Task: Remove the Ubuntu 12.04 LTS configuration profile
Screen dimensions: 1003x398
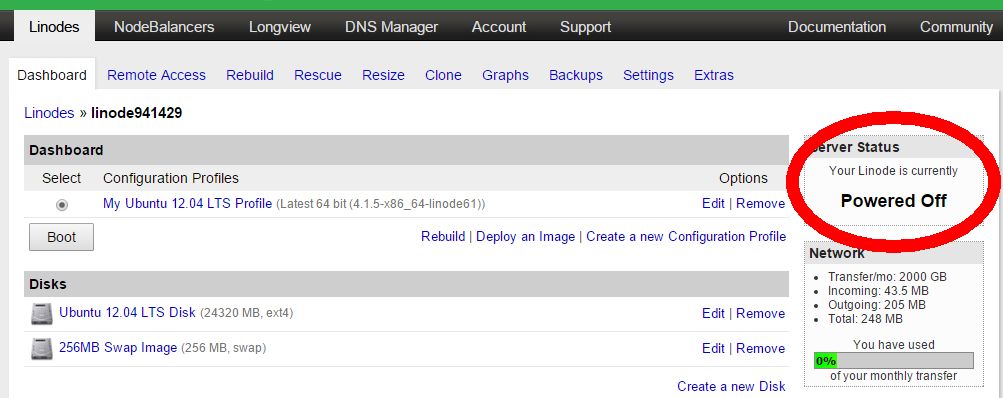Action: [761, 203]
